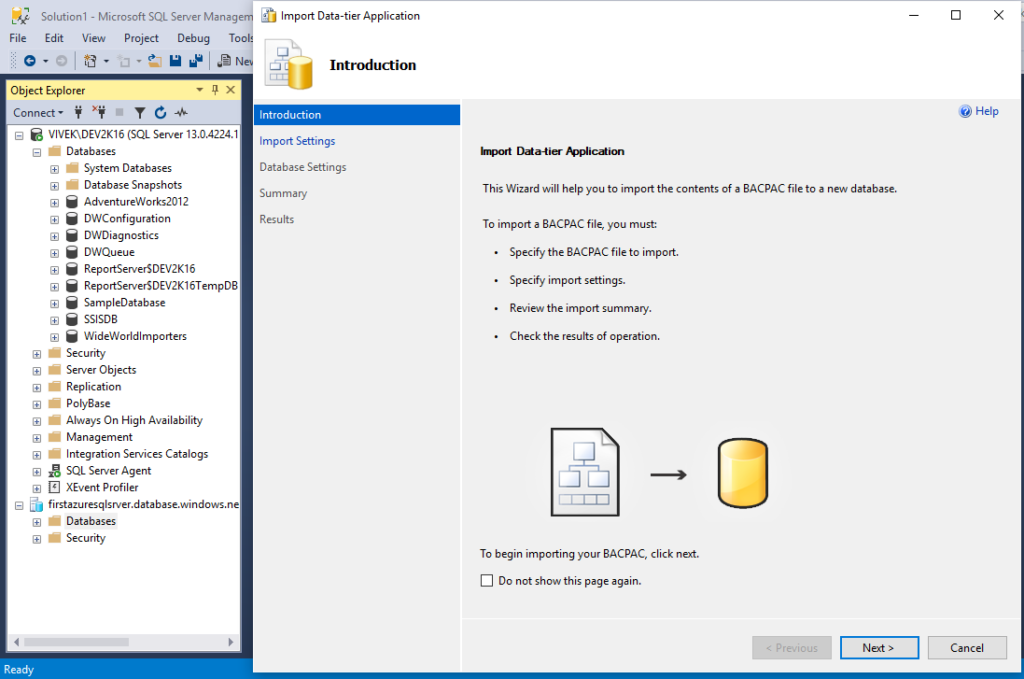Collapse the Databases folder

pos(36,151)
